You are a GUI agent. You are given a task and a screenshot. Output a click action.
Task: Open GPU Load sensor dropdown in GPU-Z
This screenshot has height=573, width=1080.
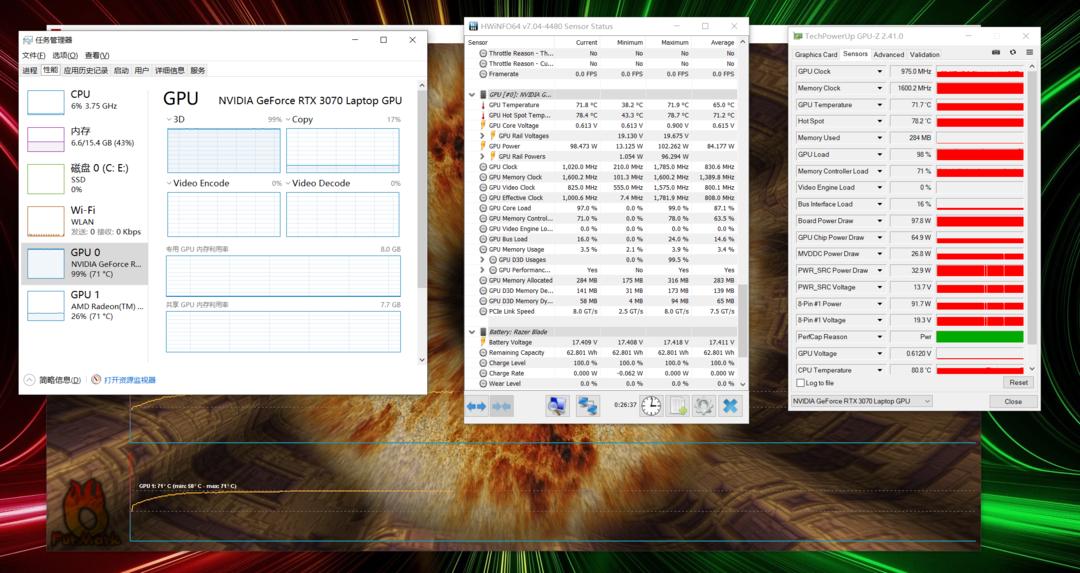click(880, 155)
